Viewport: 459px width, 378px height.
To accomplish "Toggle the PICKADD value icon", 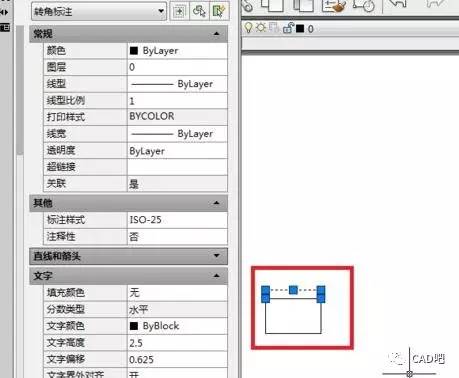I will 179,12.
